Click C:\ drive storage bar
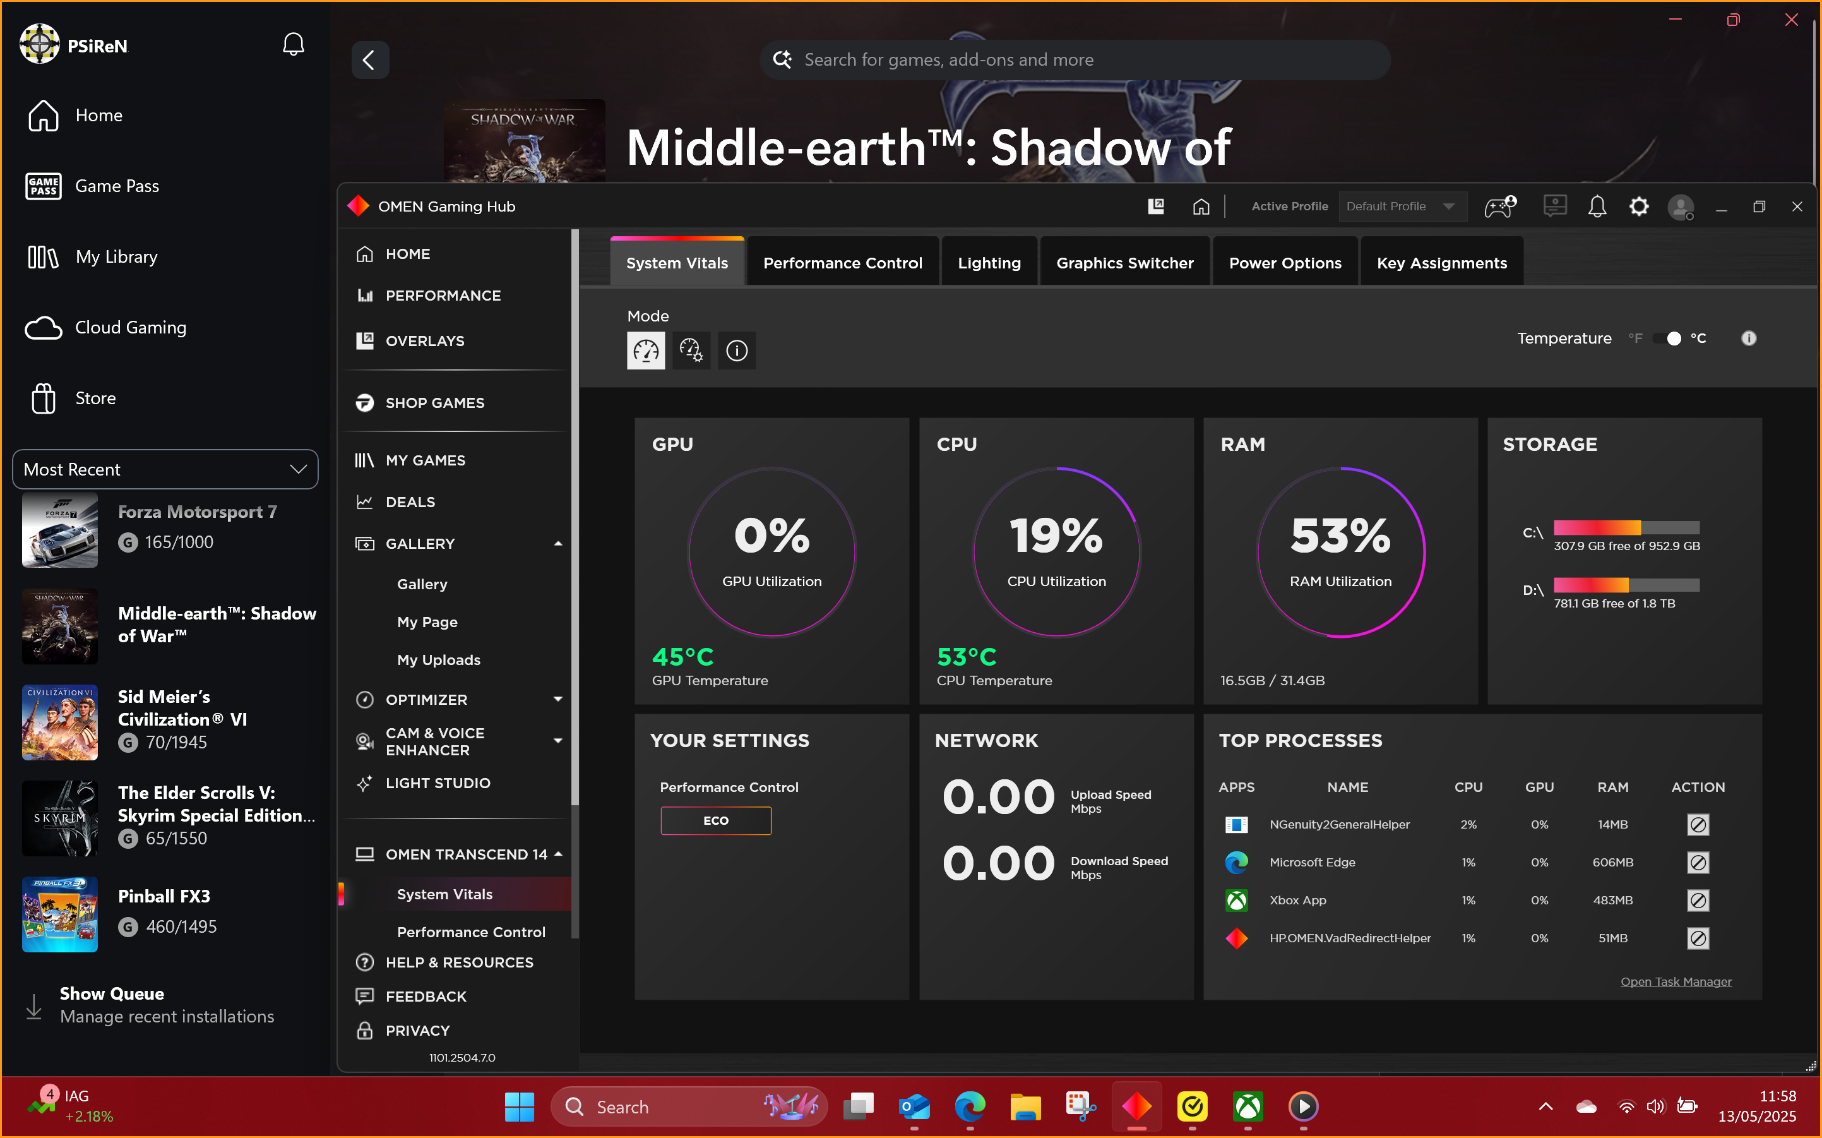This screenshot has width=1822, height=1138. 1626,528
